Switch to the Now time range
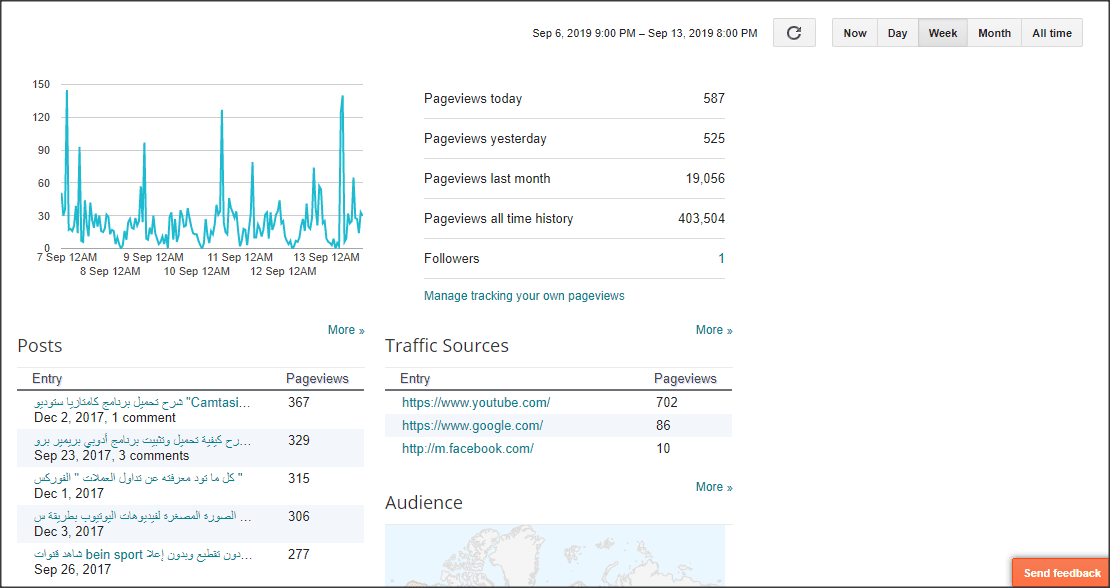This screenshot has height=588, width=1110. [x=855, y=33]
